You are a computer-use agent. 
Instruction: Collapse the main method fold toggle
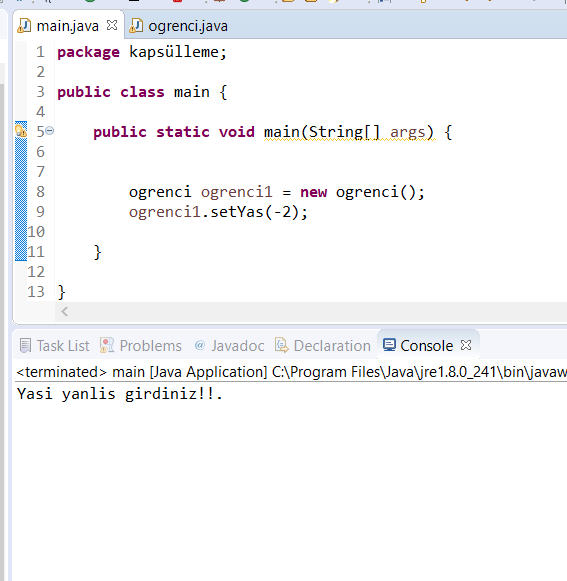(x=50, y=131)
